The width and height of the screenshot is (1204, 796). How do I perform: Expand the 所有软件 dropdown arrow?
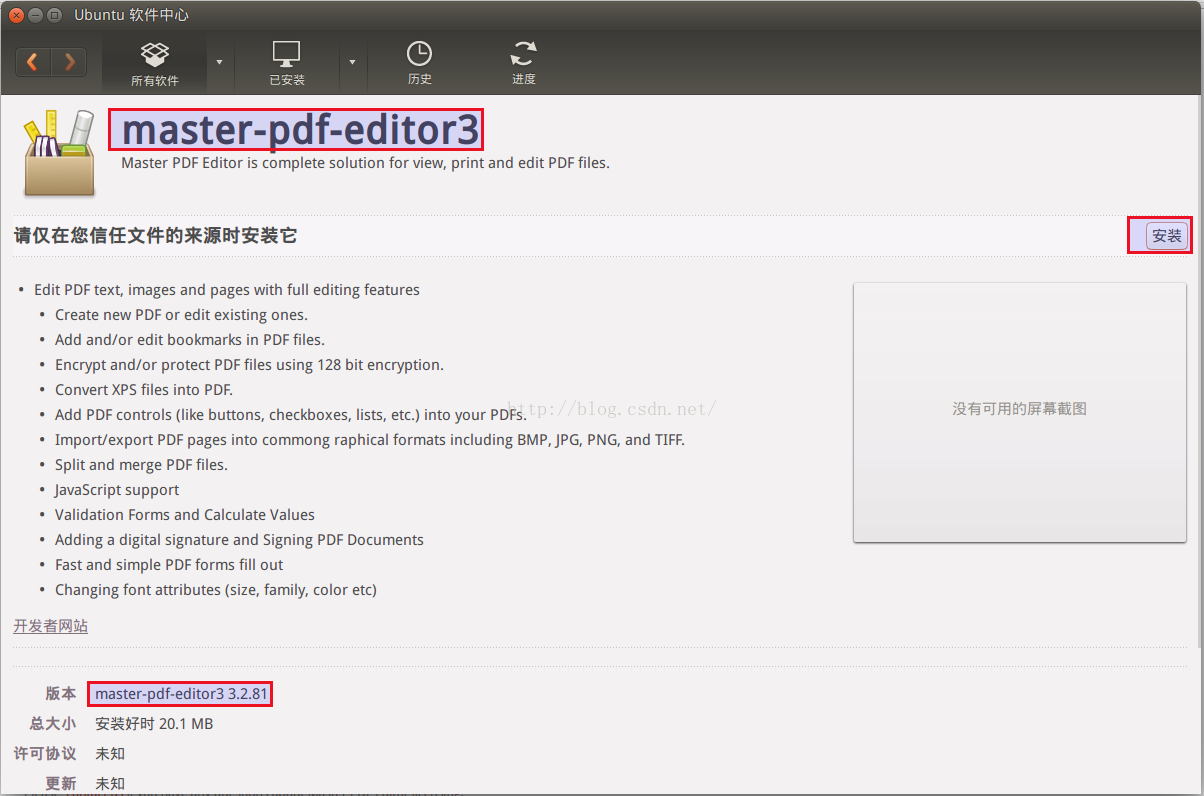point(220,62)
